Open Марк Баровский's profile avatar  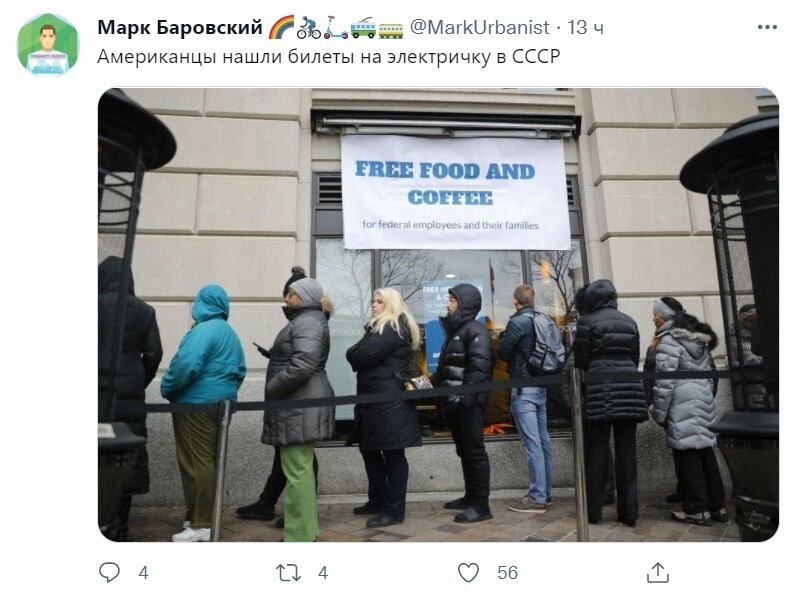48,45
